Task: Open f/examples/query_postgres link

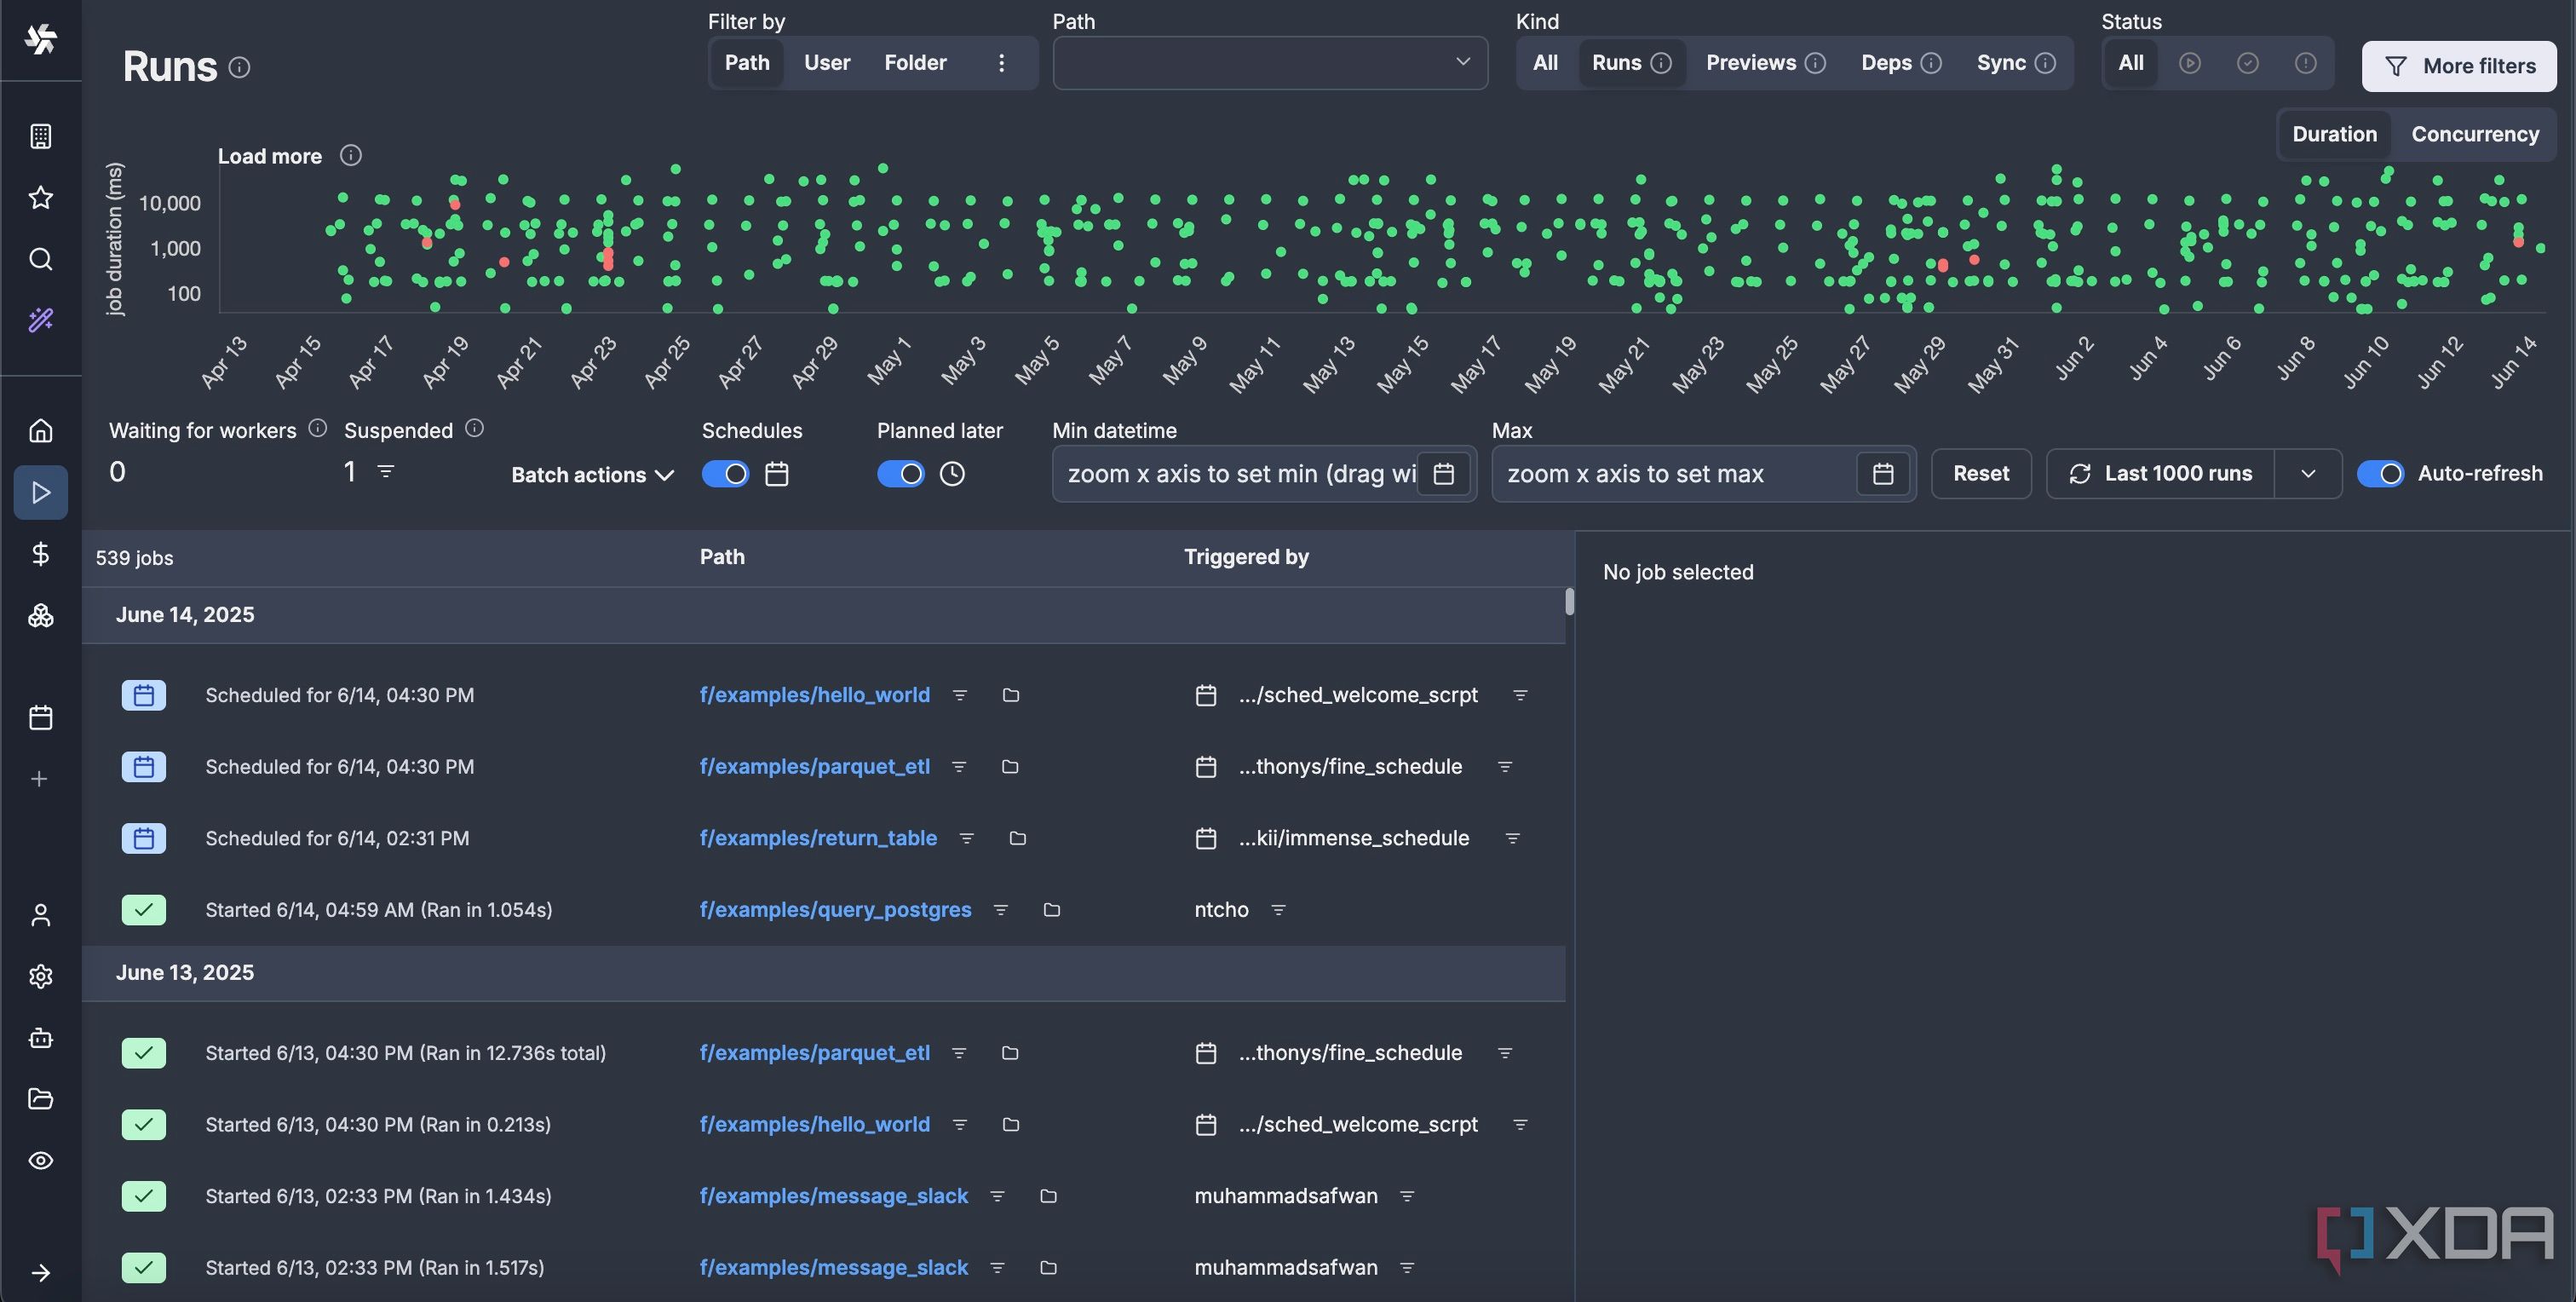Action: point(835,910)
